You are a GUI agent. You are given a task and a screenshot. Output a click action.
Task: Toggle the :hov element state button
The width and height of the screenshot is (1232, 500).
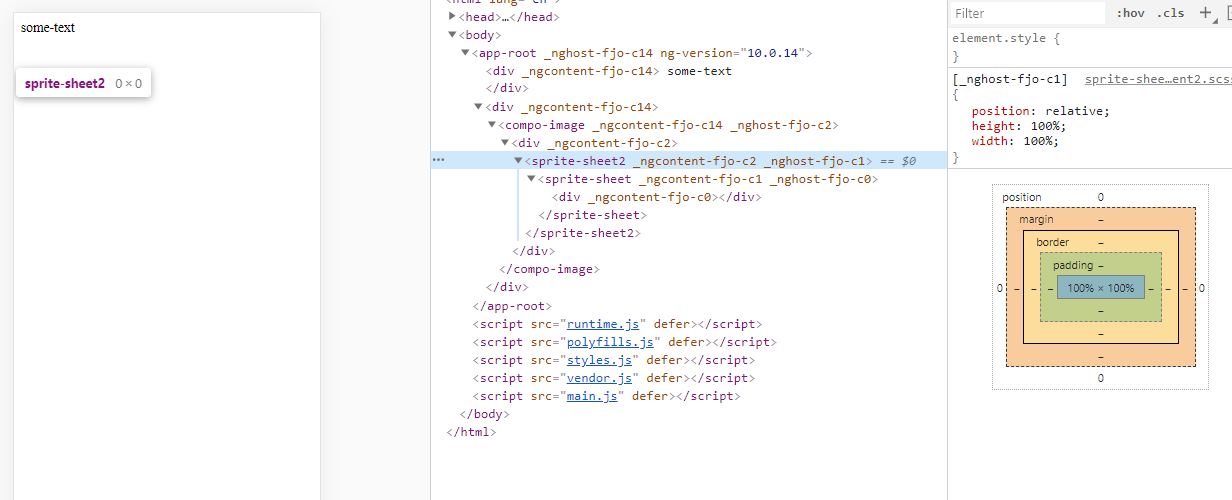click(x=1130, y=13)
